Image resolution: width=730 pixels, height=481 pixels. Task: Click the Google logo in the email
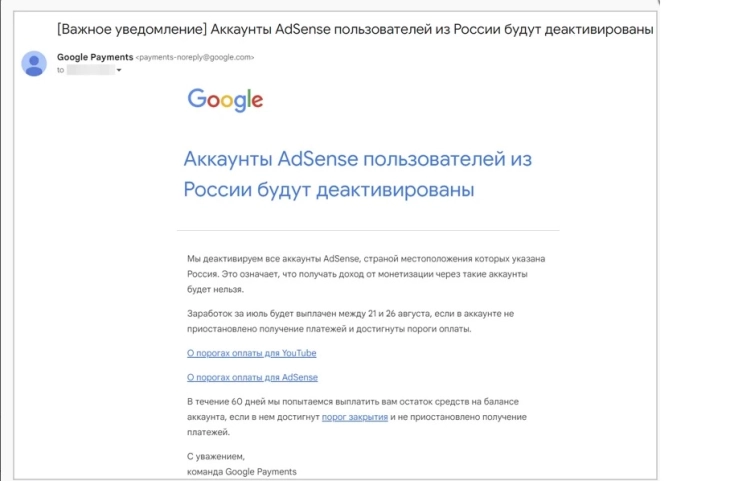tap(225, 100)
